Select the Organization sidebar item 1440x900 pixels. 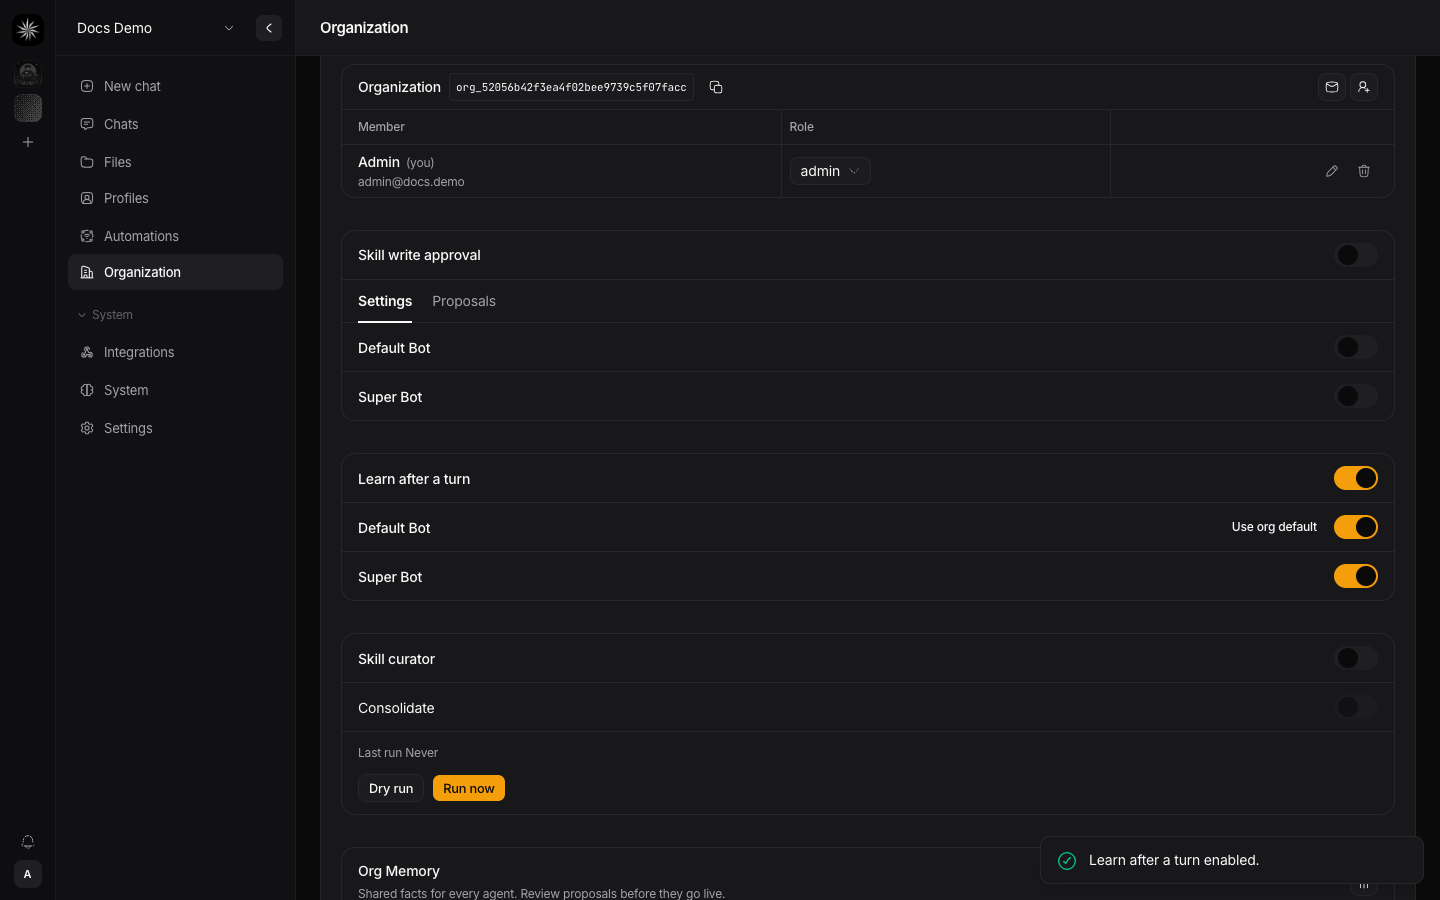(175, 272)
